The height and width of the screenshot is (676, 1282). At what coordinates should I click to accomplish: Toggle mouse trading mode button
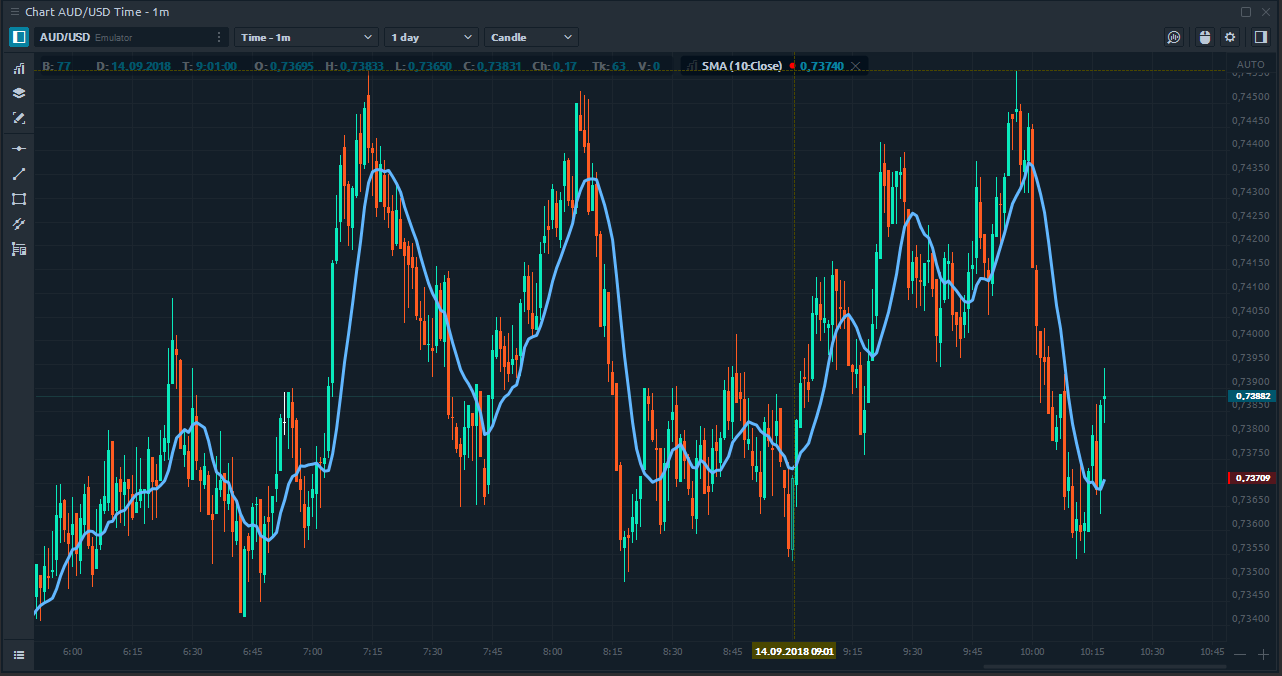point(1204,37)
